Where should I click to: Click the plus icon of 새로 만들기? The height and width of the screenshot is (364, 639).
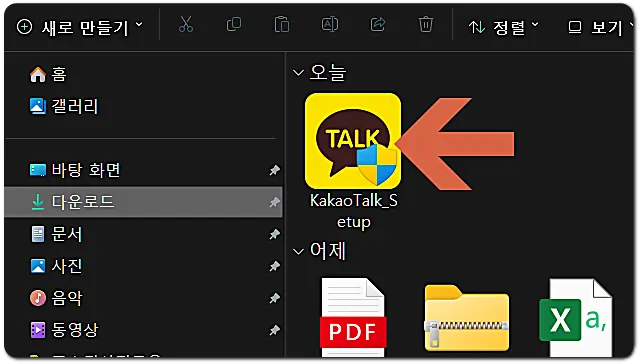(x=24, y=27)
